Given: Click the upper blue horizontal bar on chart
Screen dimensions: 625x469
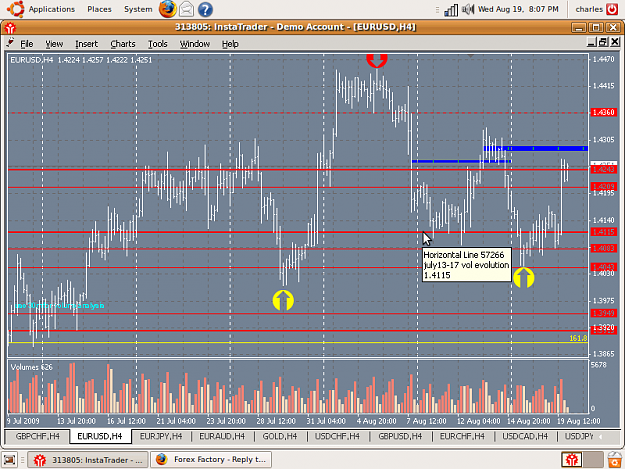Looking at the screenshot, I should coord(535,149).
